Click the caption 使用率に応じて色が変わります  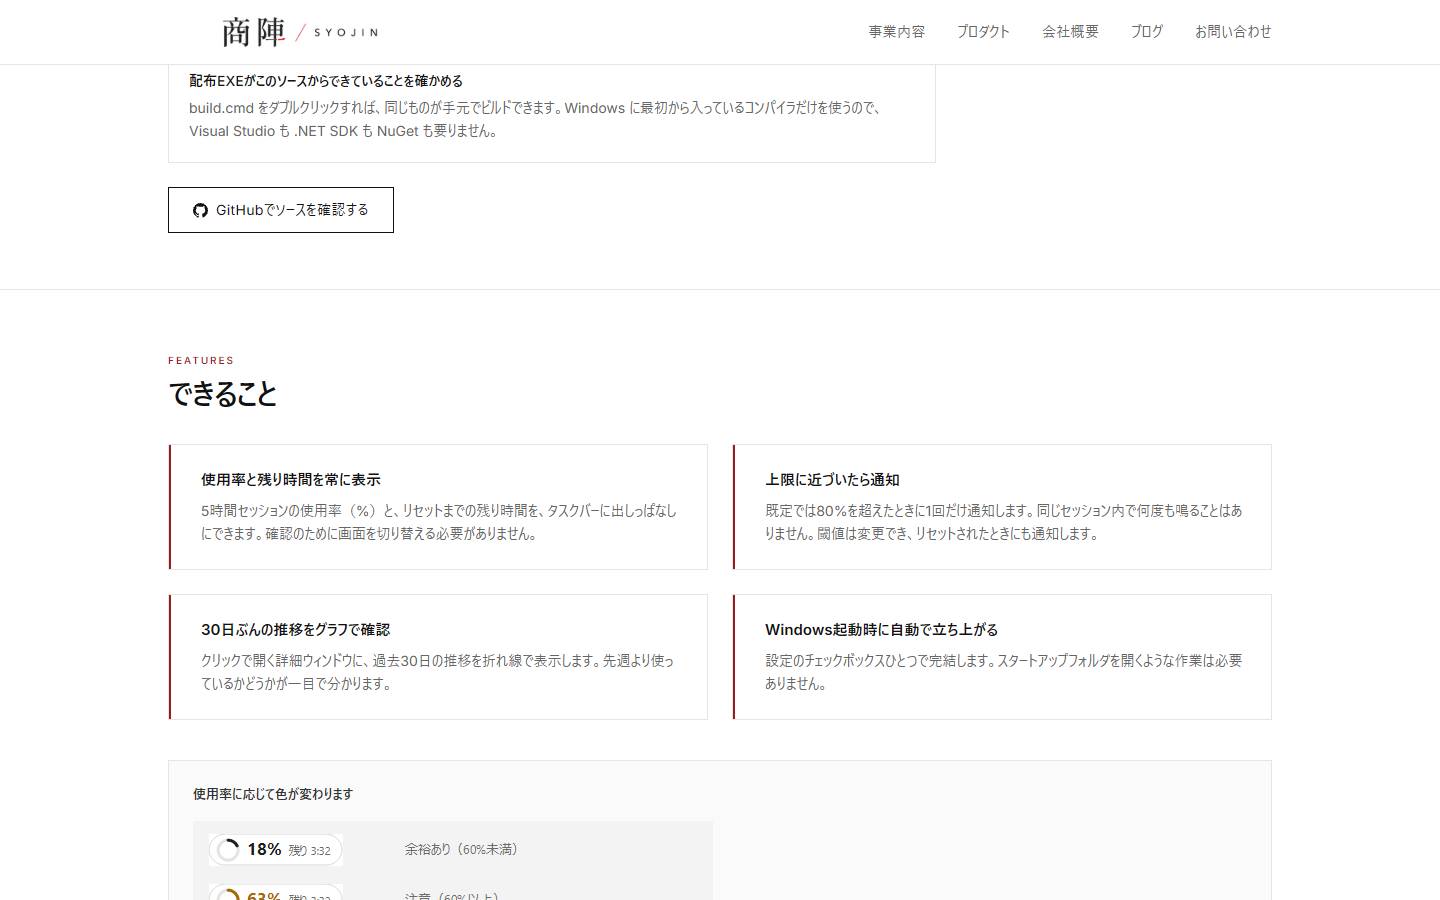click(273, 794)
